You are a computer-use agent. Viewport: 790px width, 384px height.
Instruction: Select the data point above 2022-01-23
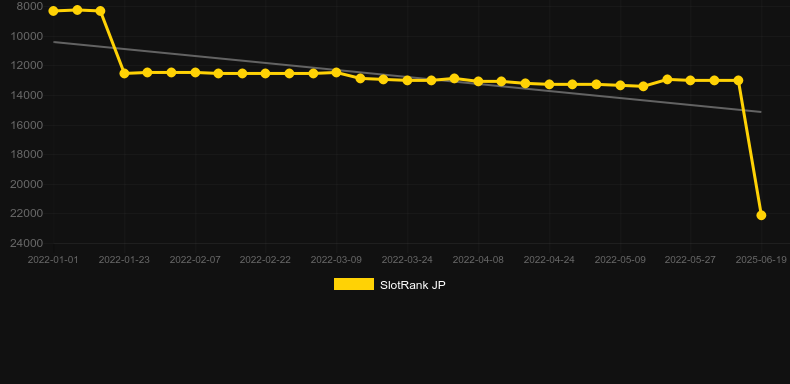point(124,74)
